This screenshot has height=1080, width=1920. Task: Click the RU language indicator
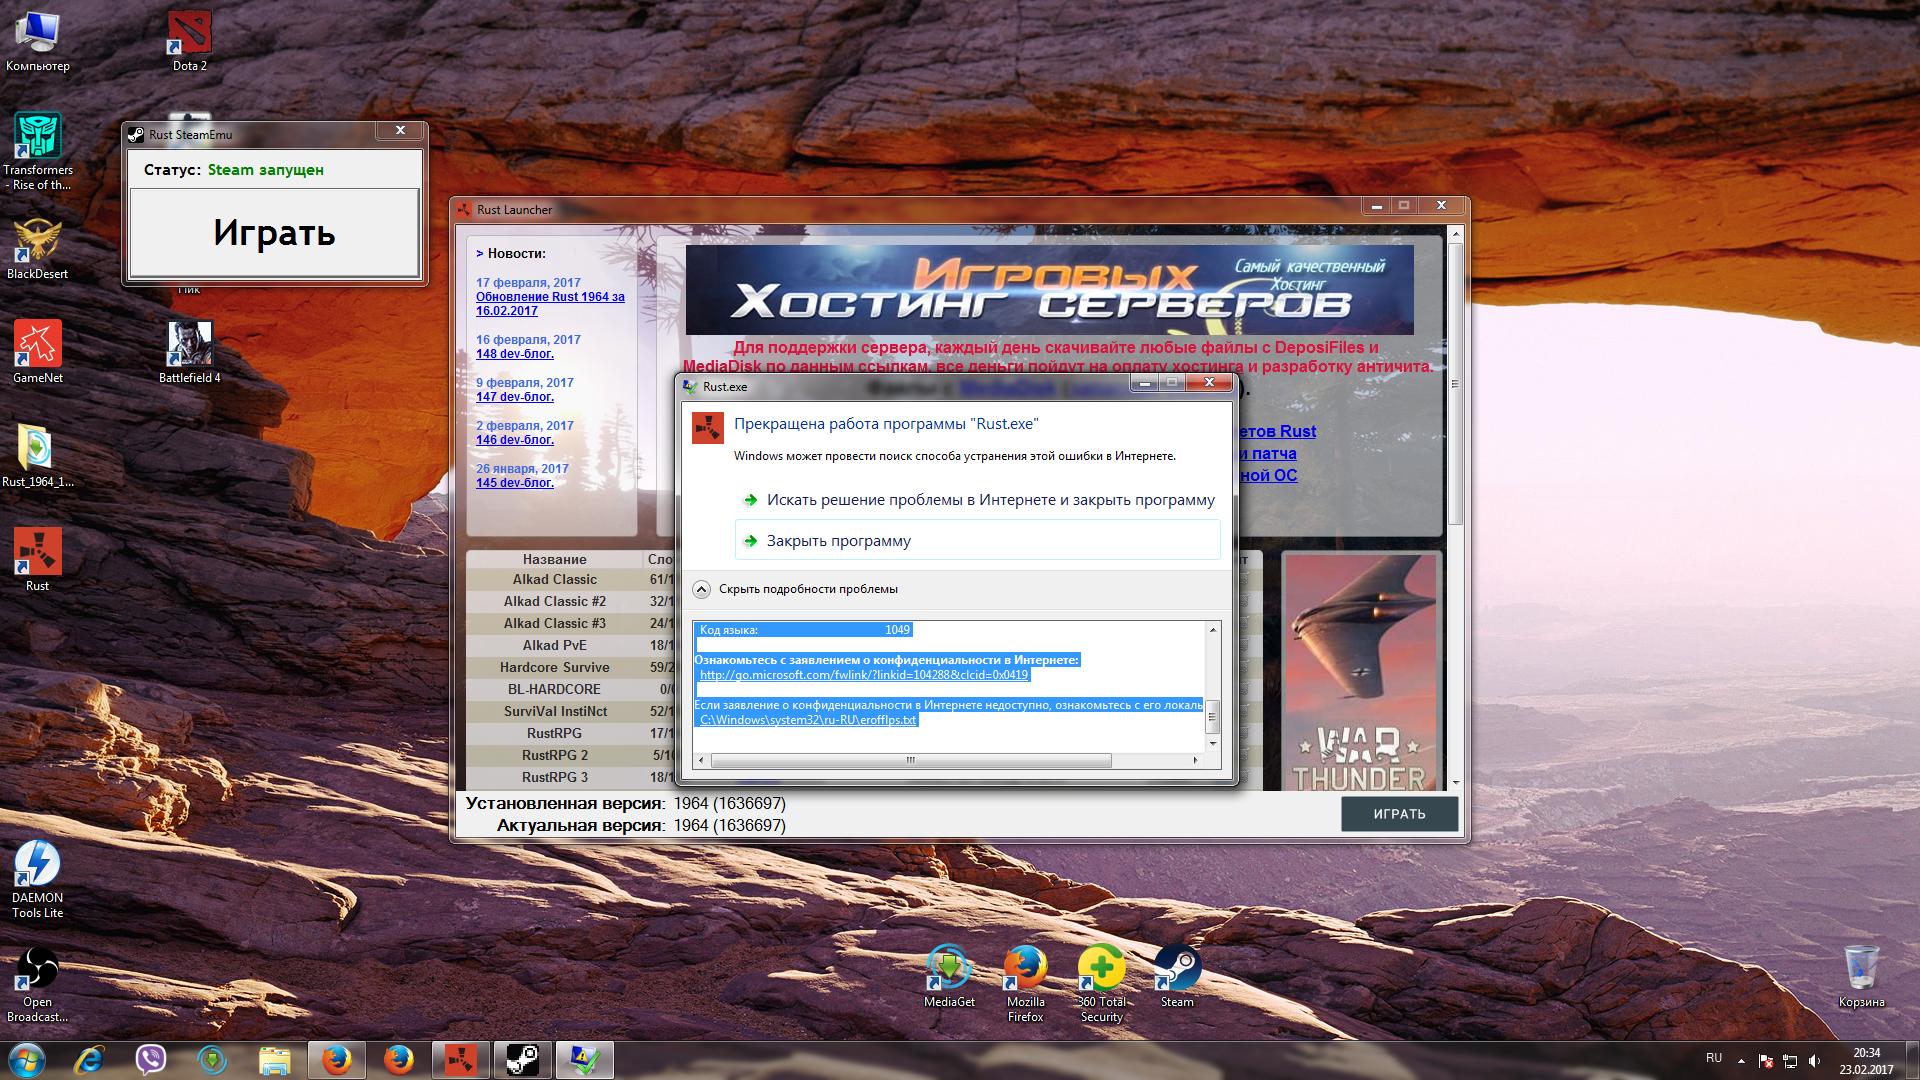[x=1714, y=1058]
